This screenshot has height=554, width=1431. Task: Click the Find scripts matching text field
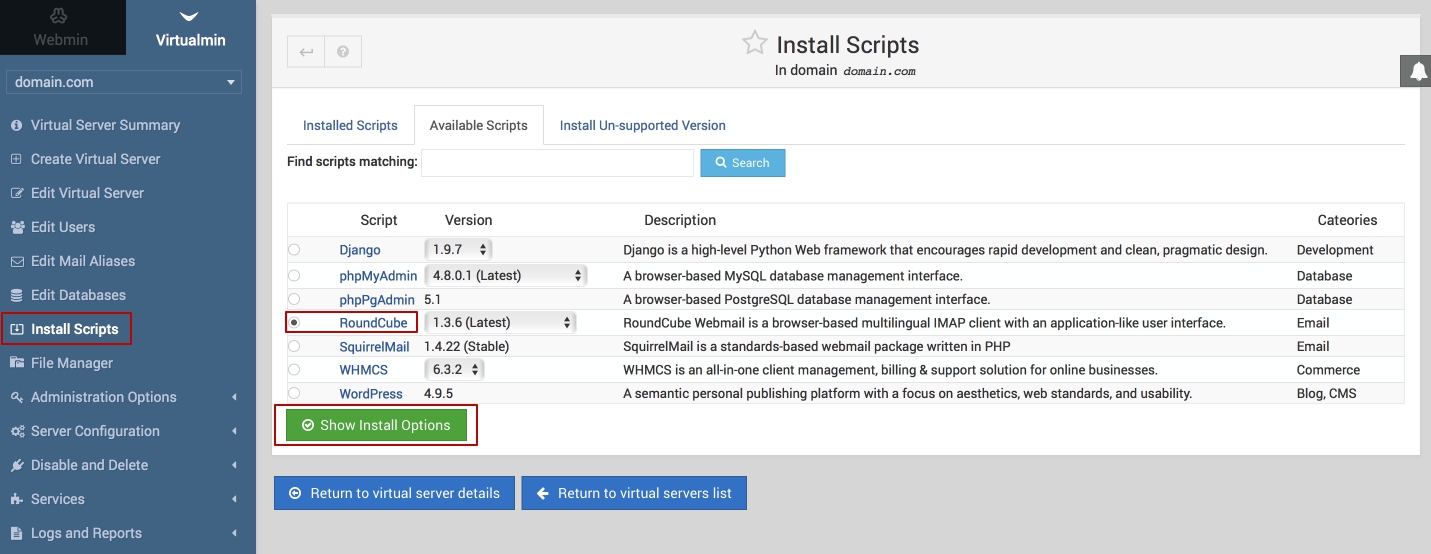pyautogui.click(x=557, y=163)
